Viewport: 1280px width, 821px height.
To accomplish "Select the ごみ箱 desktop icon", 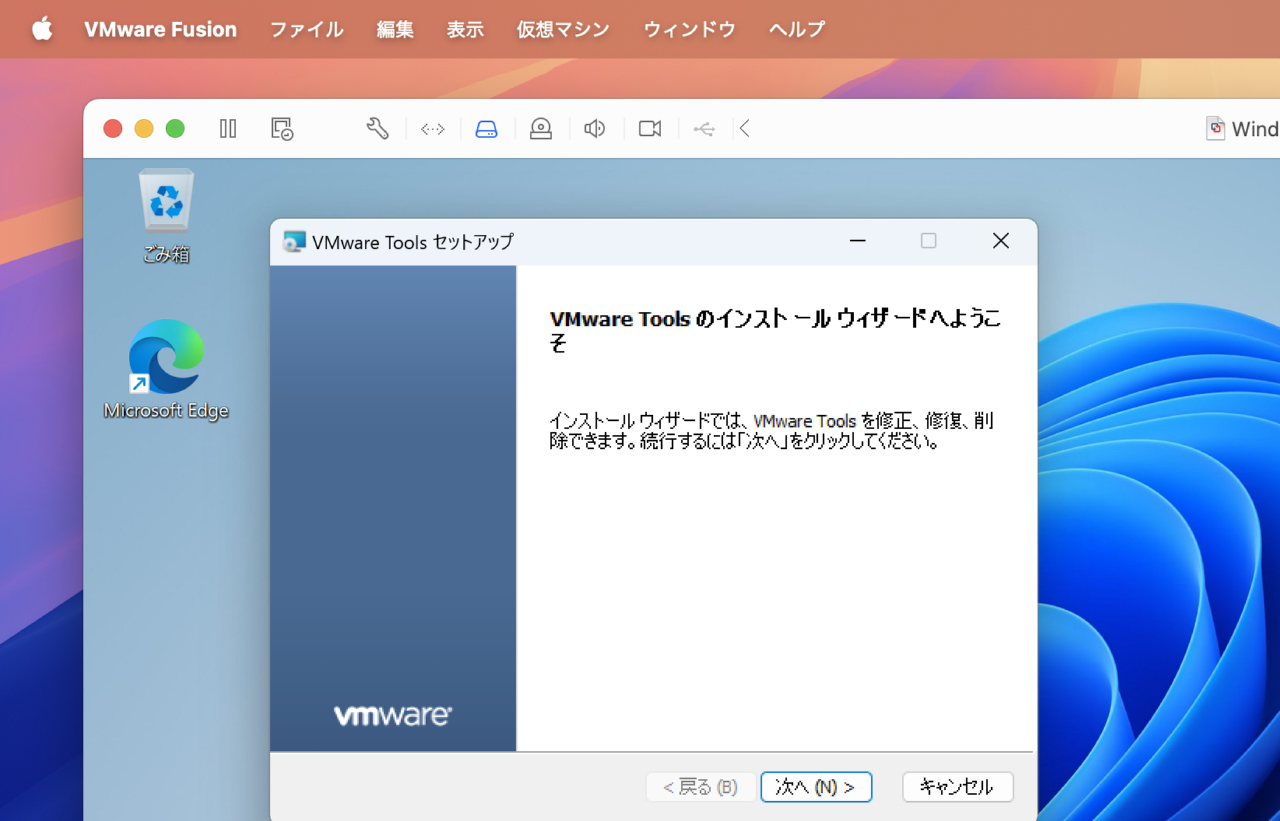I will [x=166, y=216].
